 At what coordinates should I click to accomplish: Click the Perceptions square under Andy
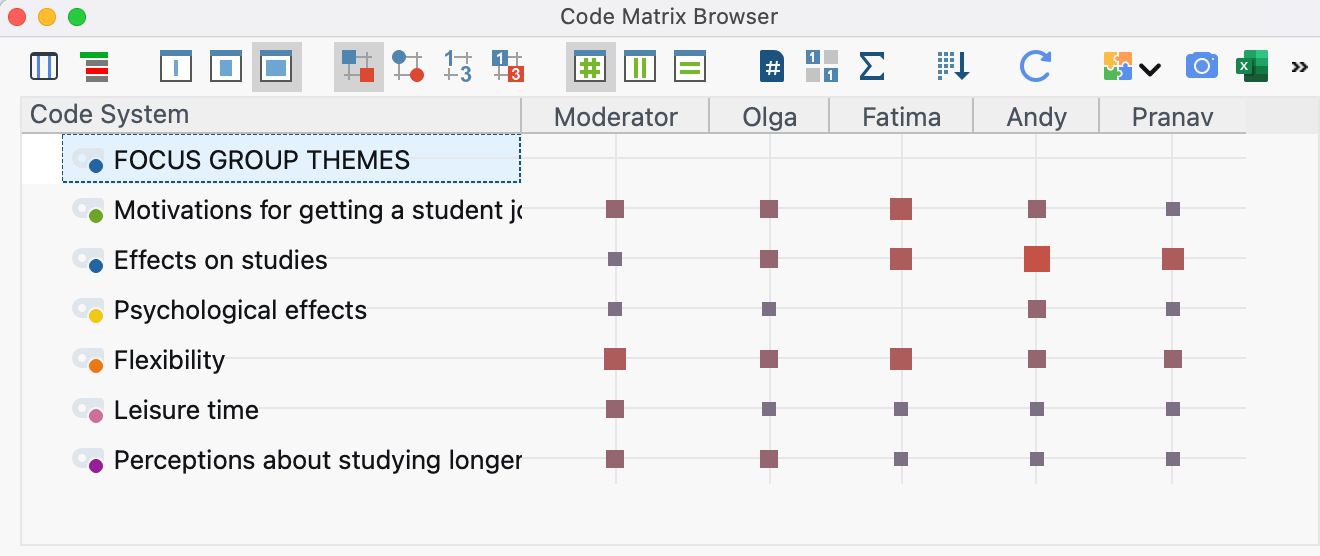coord(1037,459)
